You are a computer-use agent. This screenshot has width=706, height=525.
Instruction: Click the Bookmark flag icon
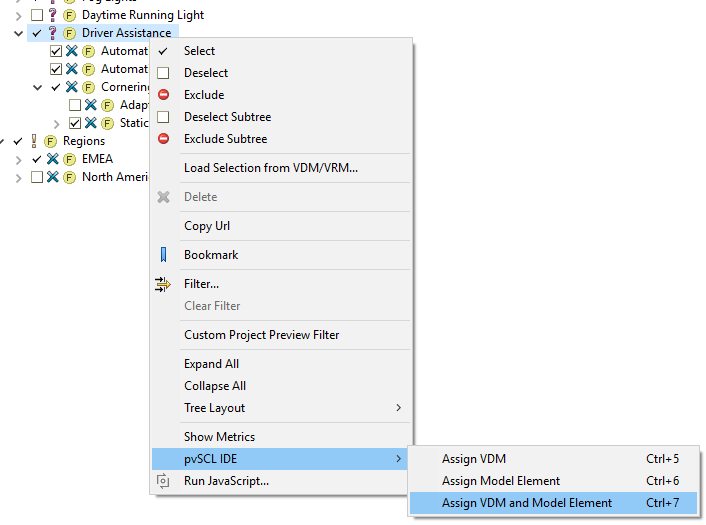pyautogui.click(x=163, y=255)
